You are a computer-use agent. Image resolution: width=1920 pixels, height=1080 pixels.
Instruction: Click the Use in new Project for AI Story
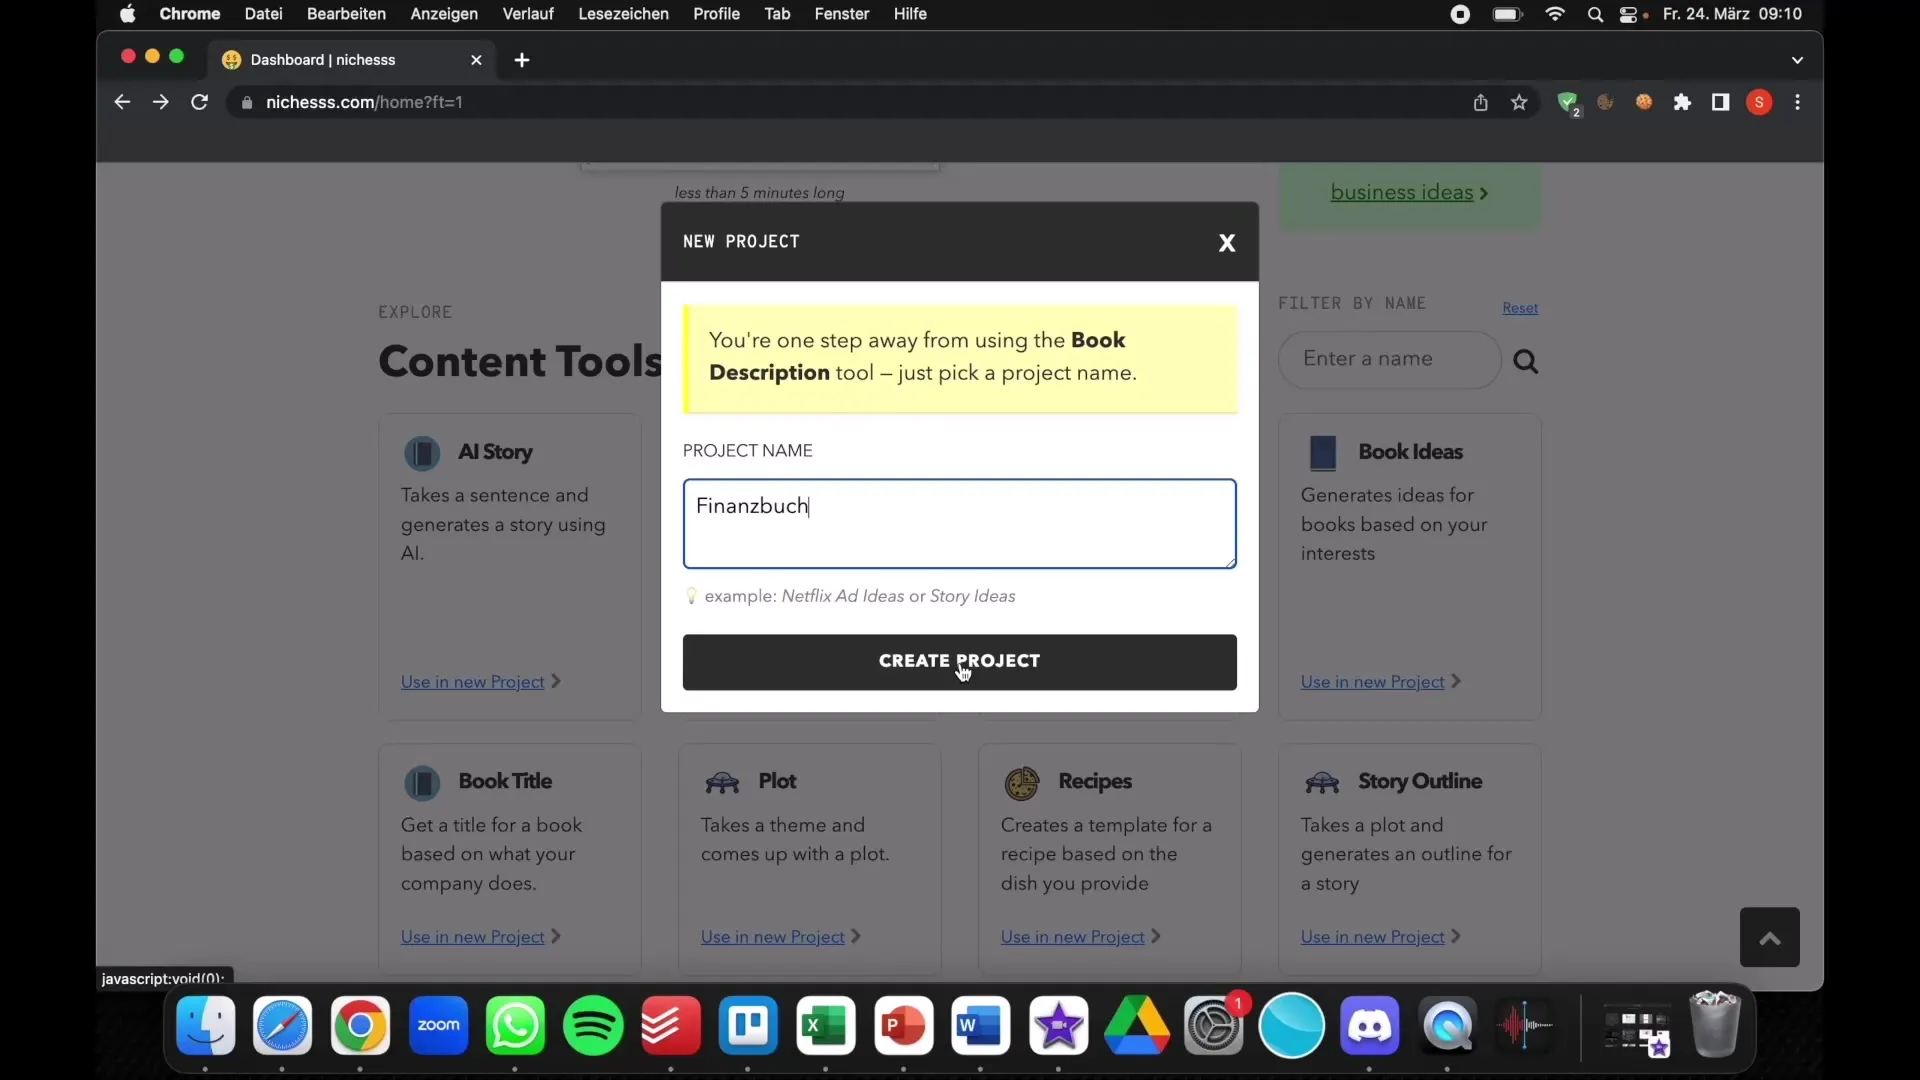click(x=472, y=682)
